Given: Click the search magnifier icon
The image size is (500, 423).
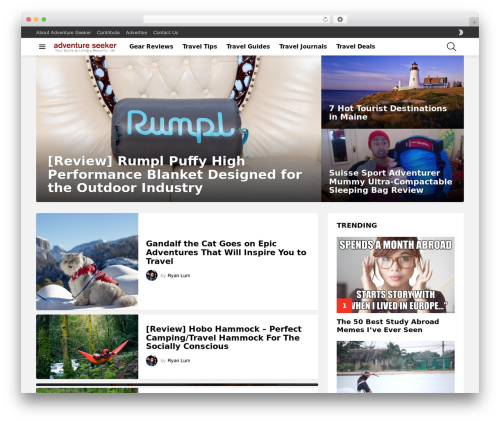Looking at the screenshot, I should coord(451,46).
